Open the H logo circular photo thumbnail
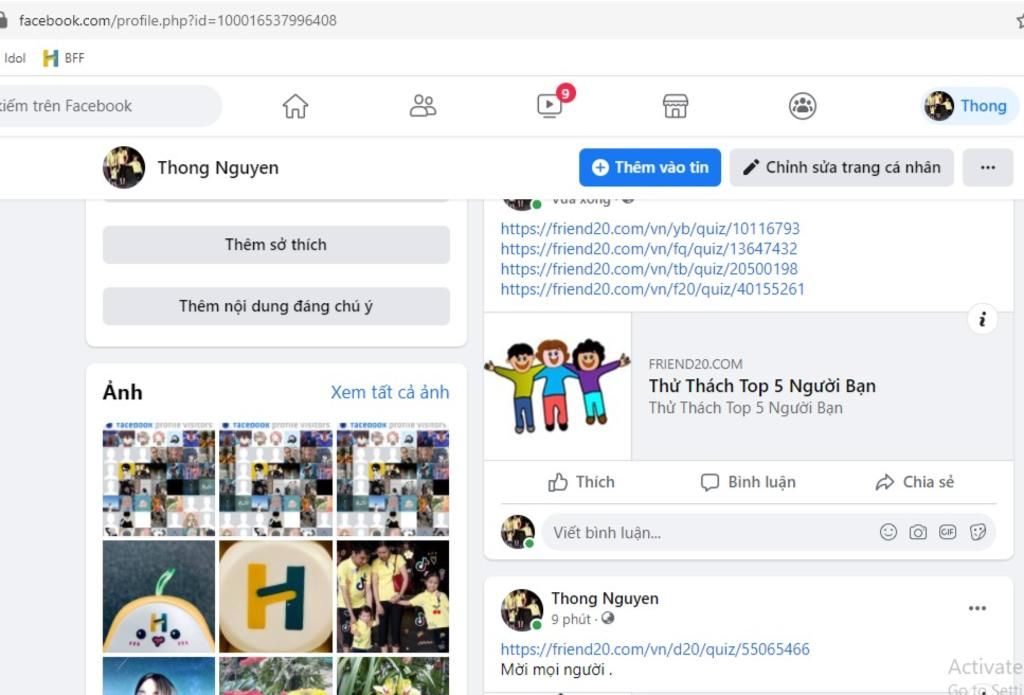The width and height of the screenshot is (1024, 695). coord(276,596)
